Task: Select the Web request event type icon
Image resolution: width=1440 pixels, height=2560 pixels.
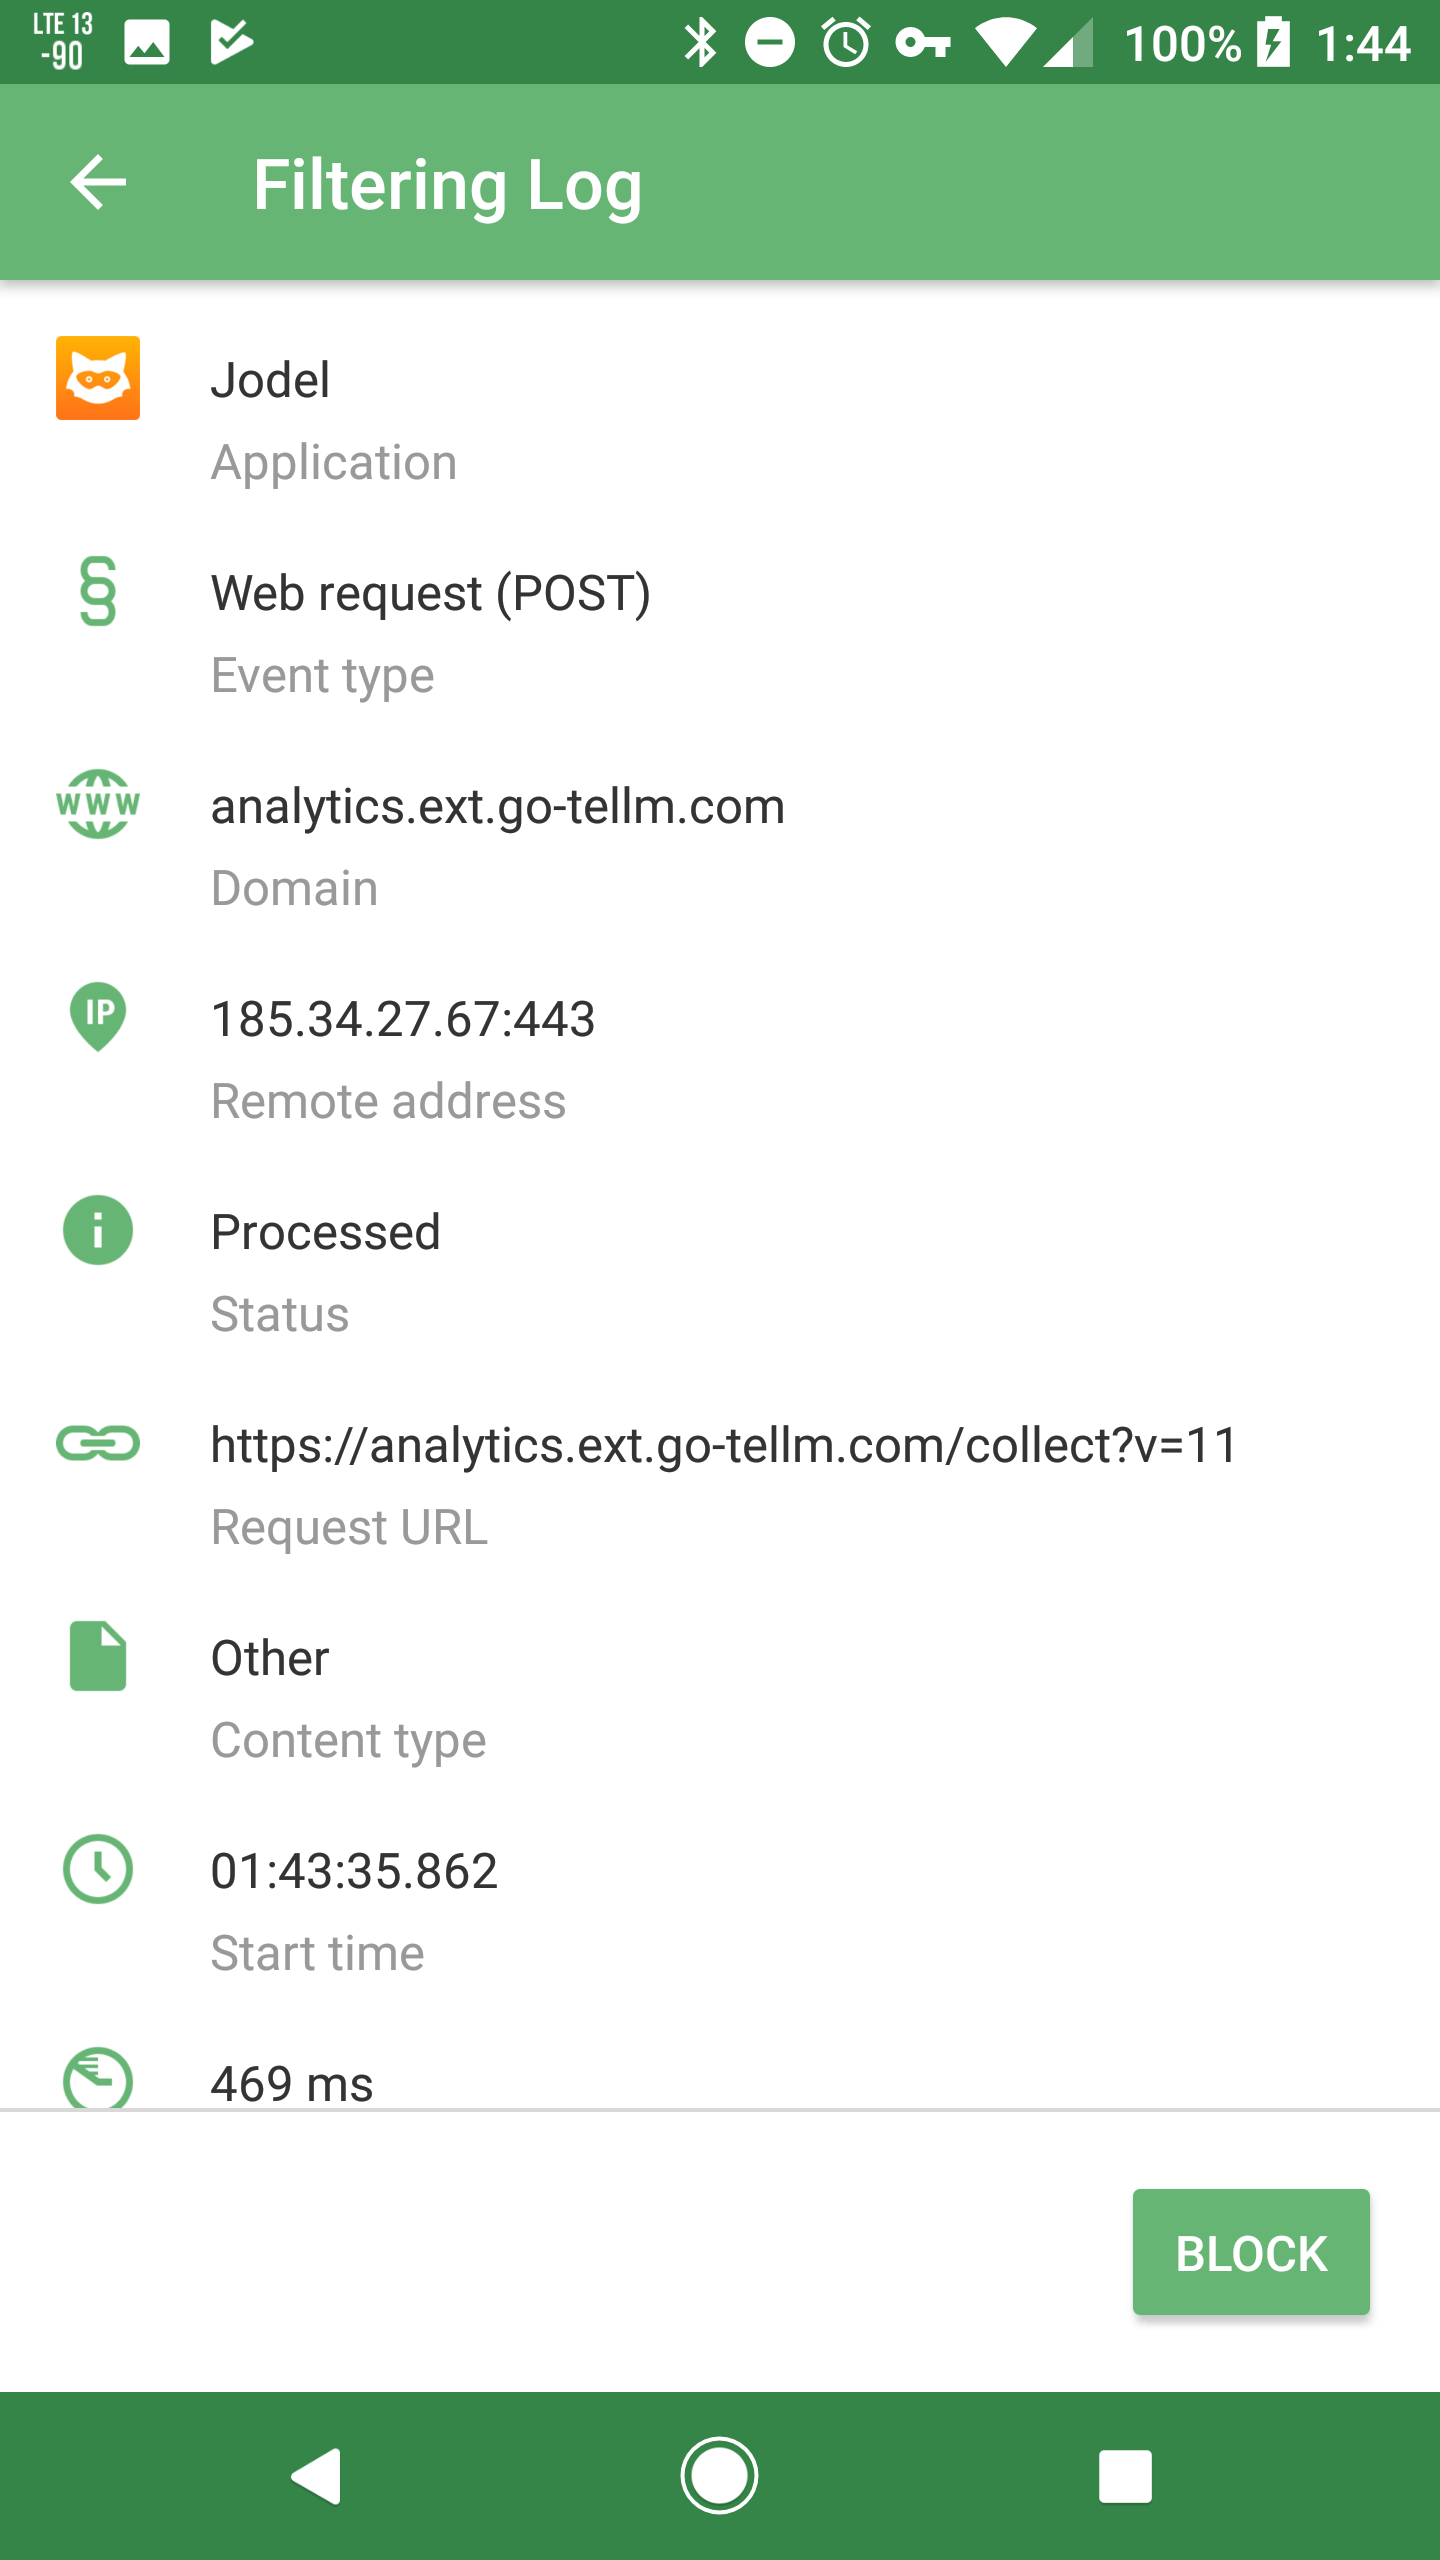Action: 97,592
